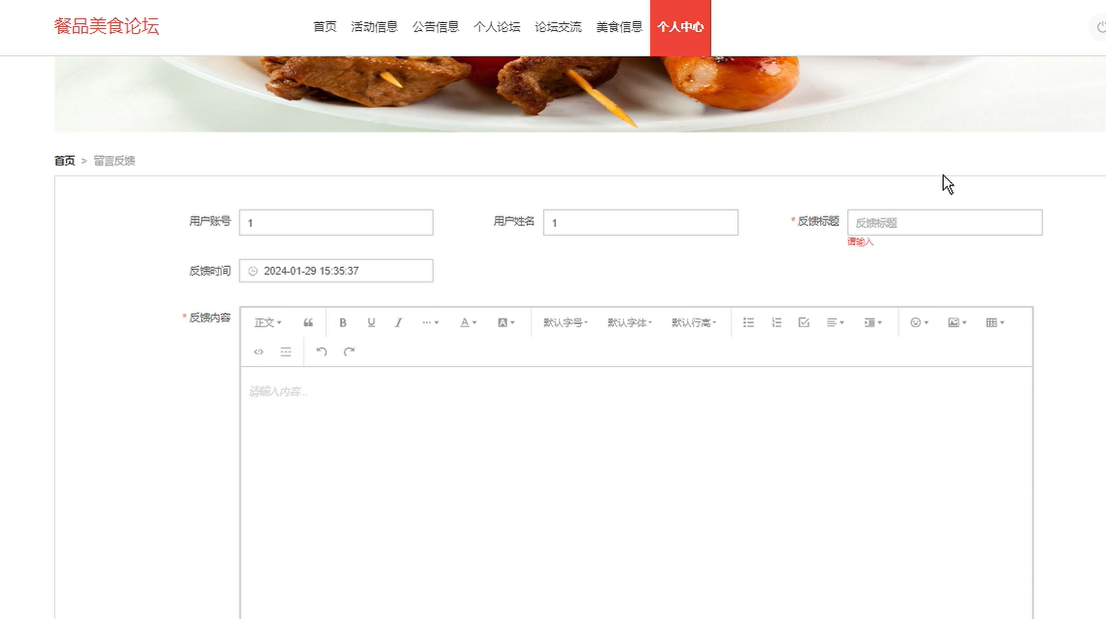Click into the 反馈内容 editor text area
This screenshot has width=1106, height=619.
636,493
